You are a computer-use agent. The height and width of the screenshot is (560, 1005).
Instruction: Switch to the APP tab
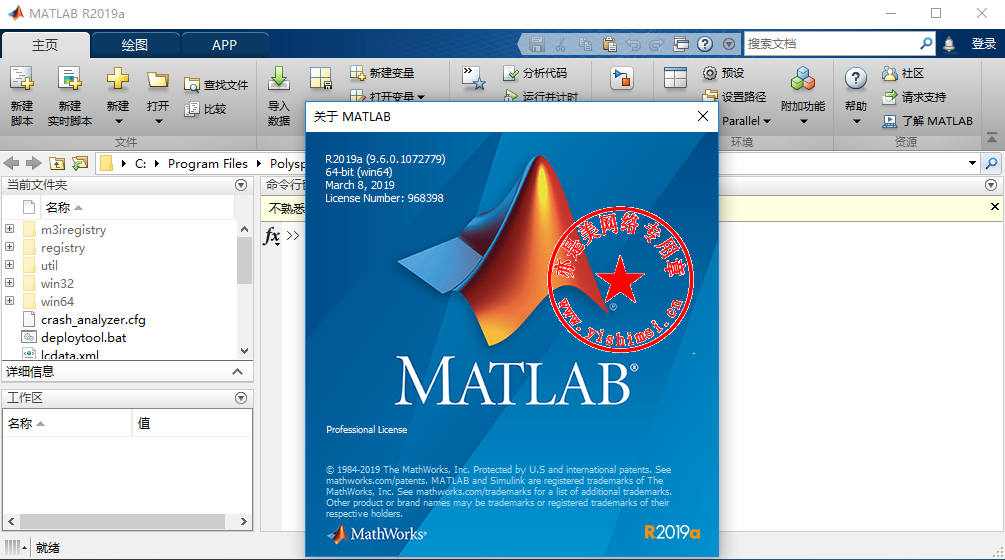tap(224, 45)
